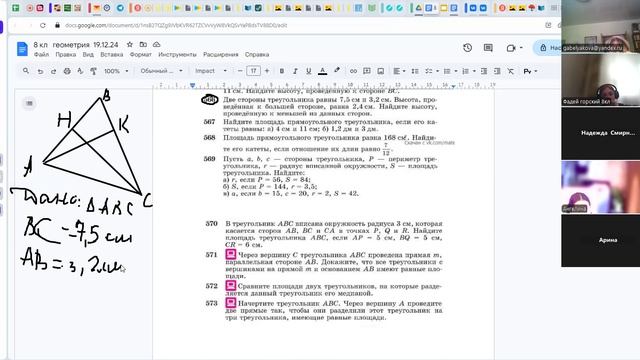The image size is (640, 360).
Task: Open version history clock icon
Action: coord(468,48)
